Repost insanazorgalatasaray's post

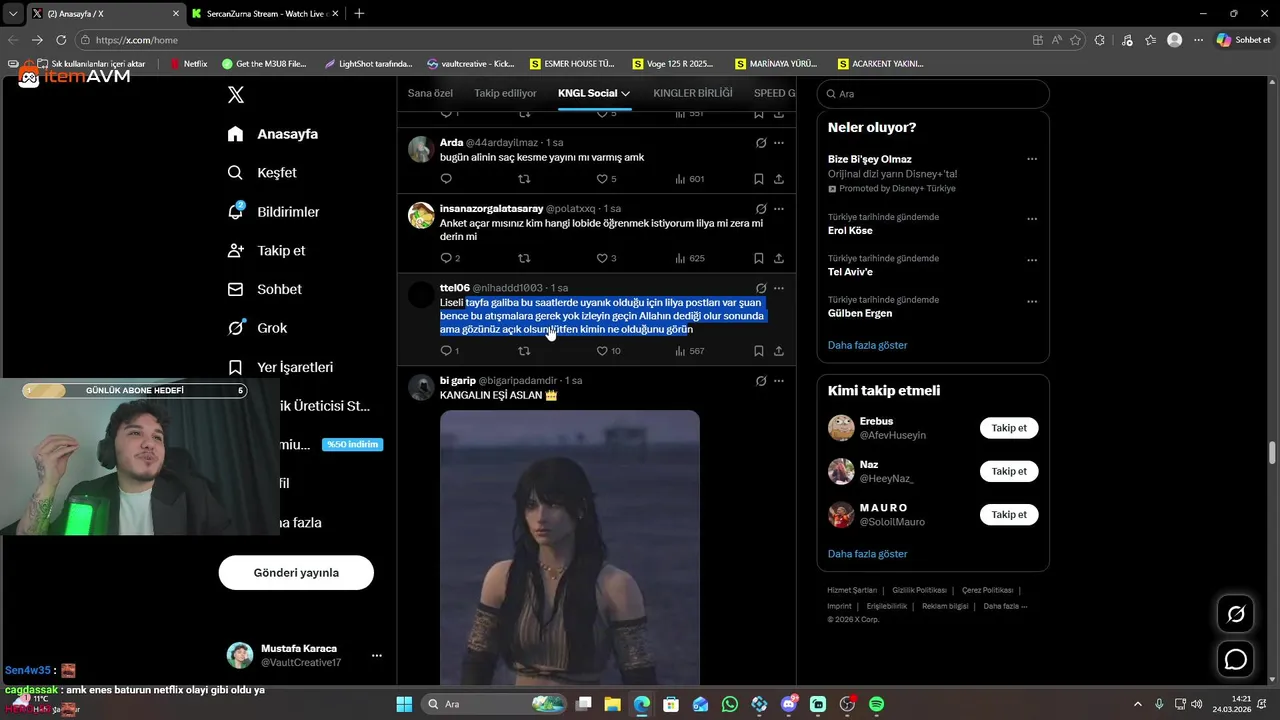pos(524,258)
